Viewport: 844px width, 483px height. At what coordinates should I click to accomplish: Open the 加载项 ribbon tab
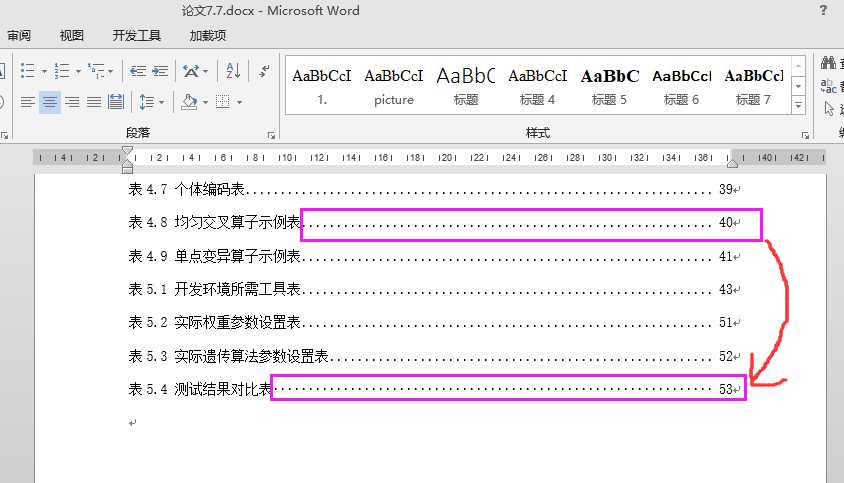pos(208,36)
